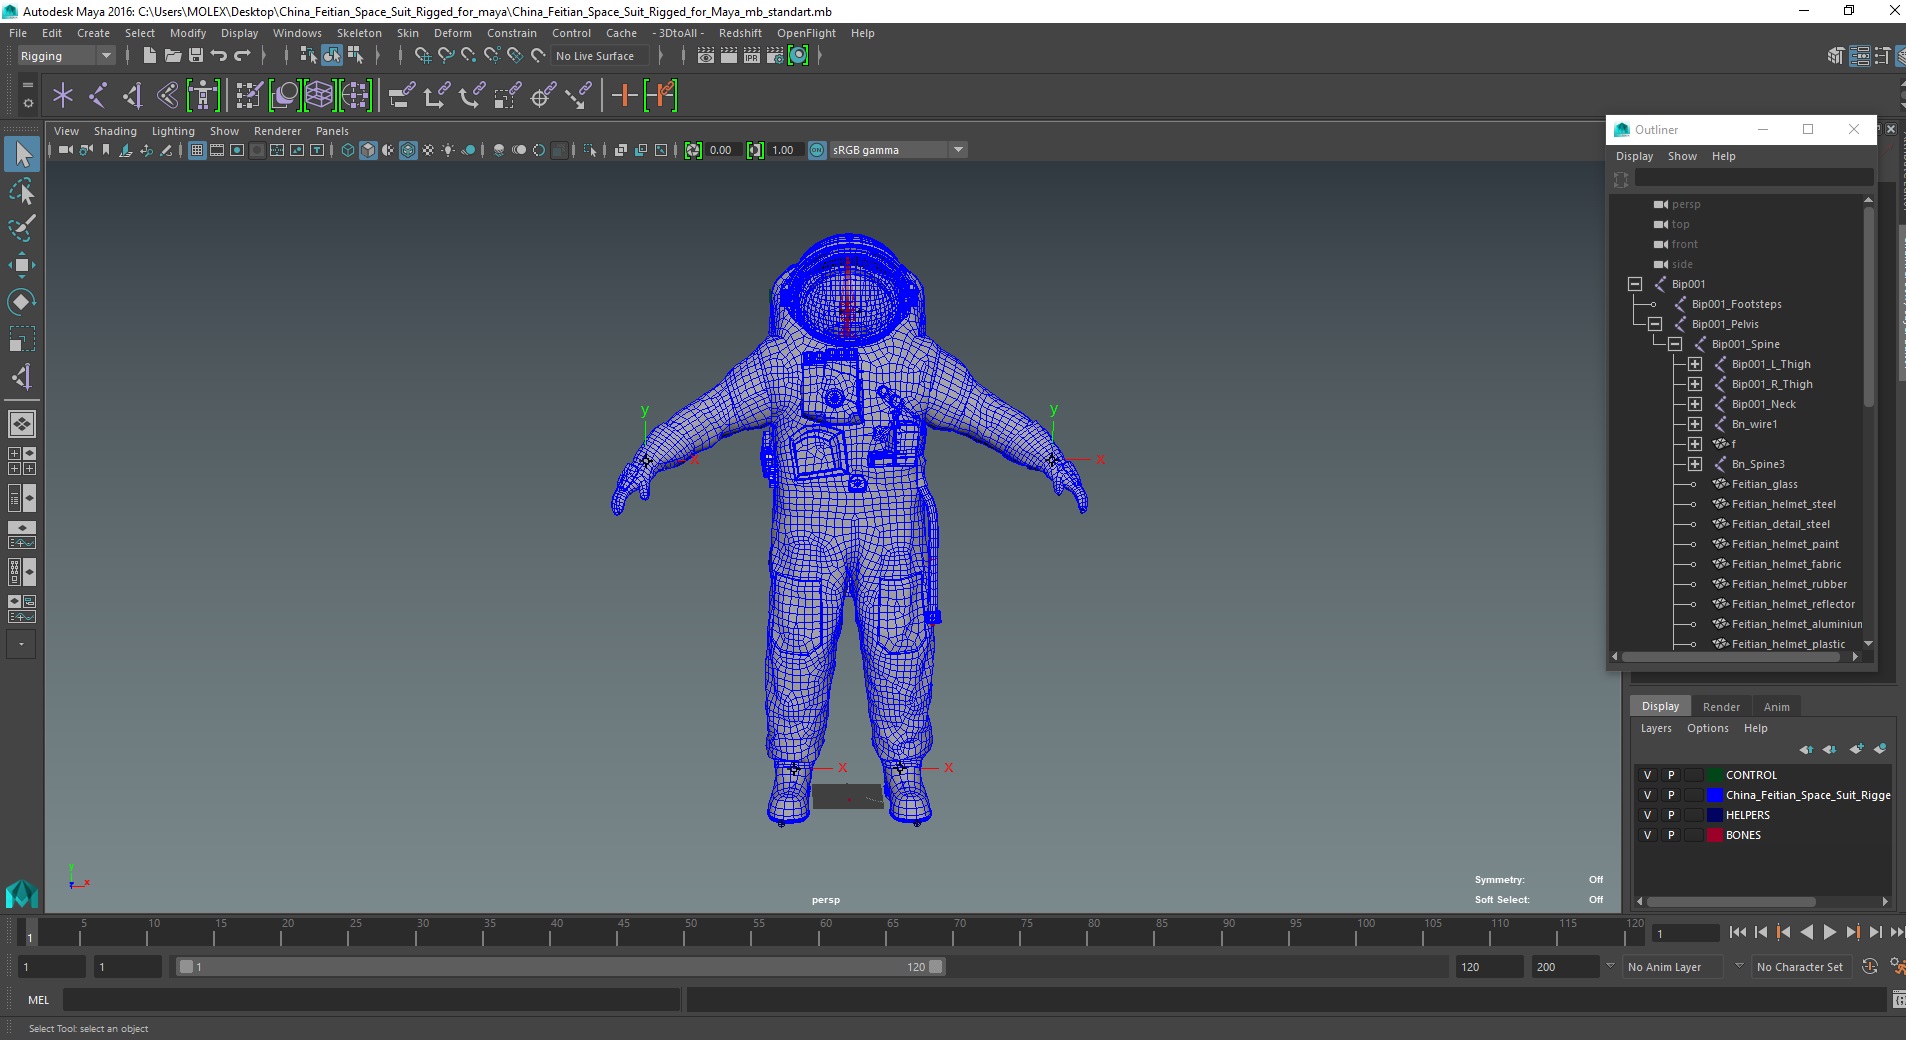This screenshot has height=1040, width=1906.
Task: Switch to the Anim layer tab
Action: [1776, 707]
